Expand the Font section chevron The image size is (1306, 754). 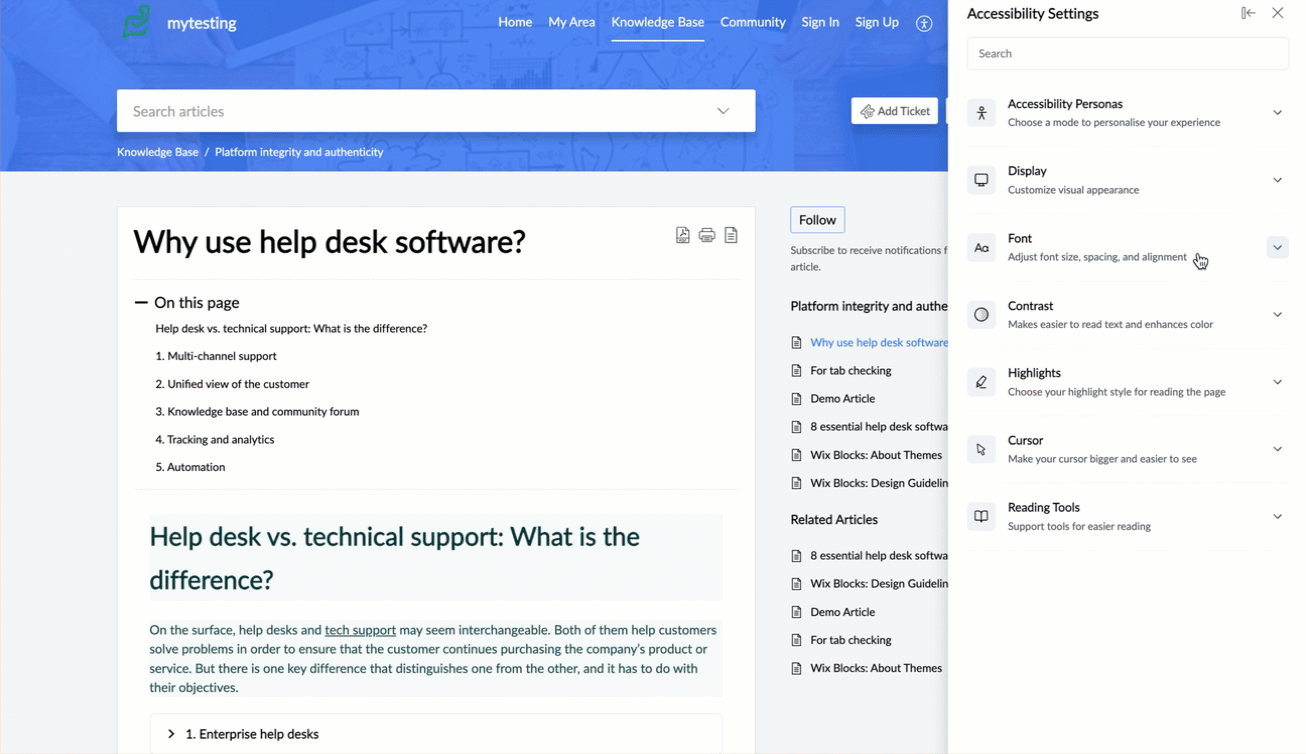1278,247
